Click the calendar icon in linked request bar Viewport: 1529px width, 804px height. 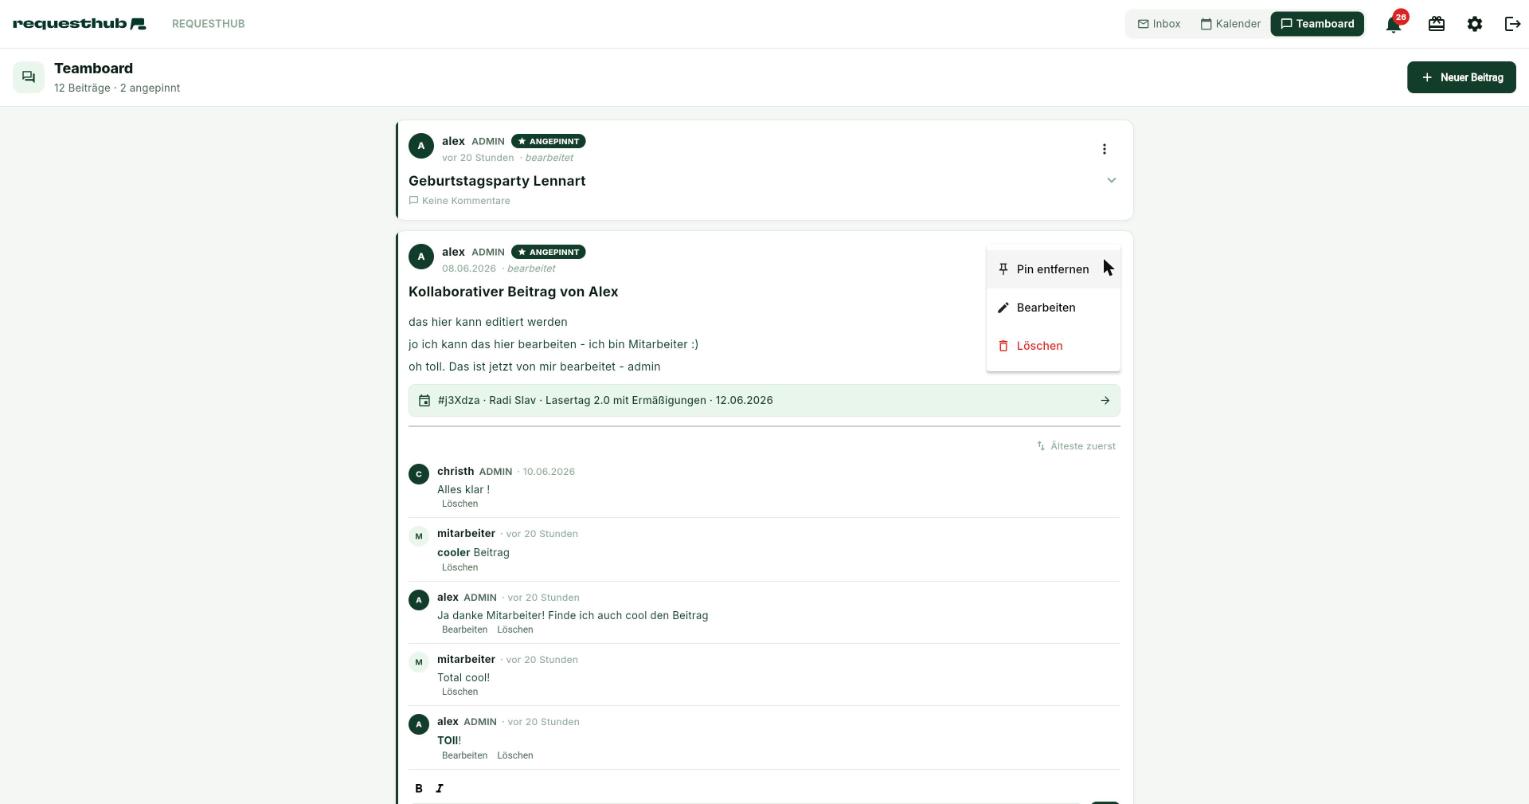pos(424,400)
